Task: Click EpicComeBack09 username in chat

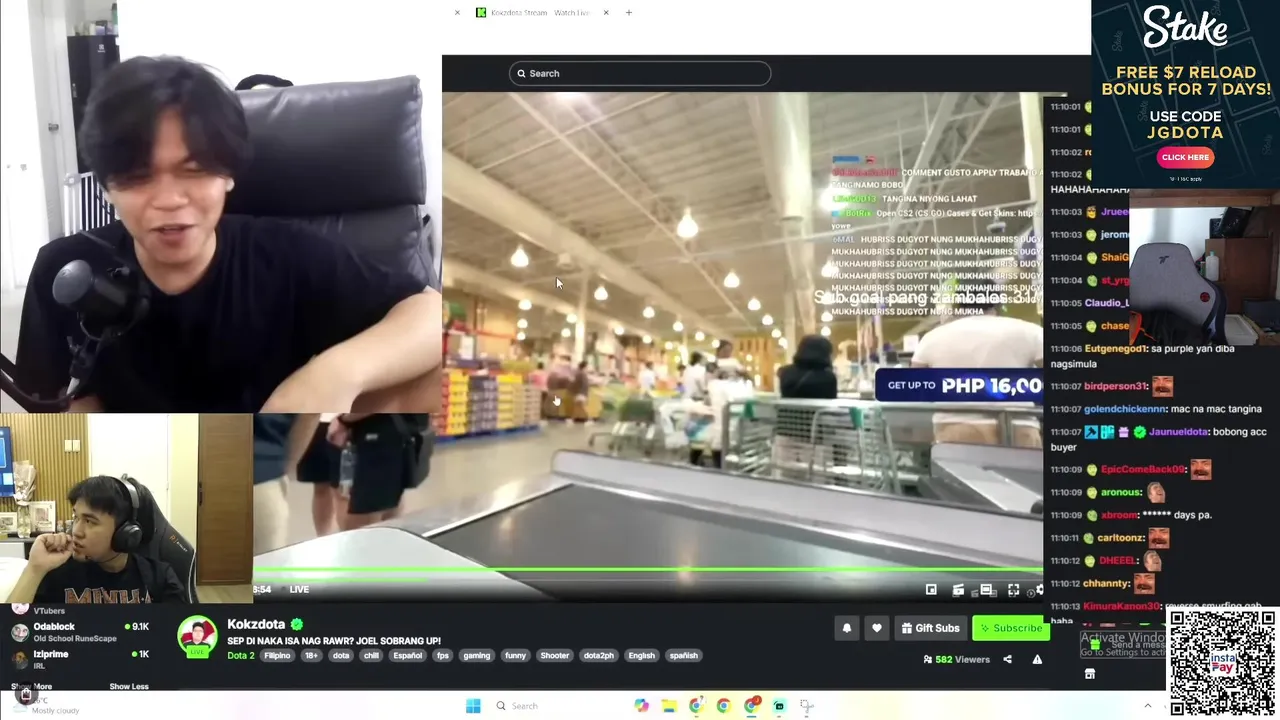Action: [x=1142, y=469]
